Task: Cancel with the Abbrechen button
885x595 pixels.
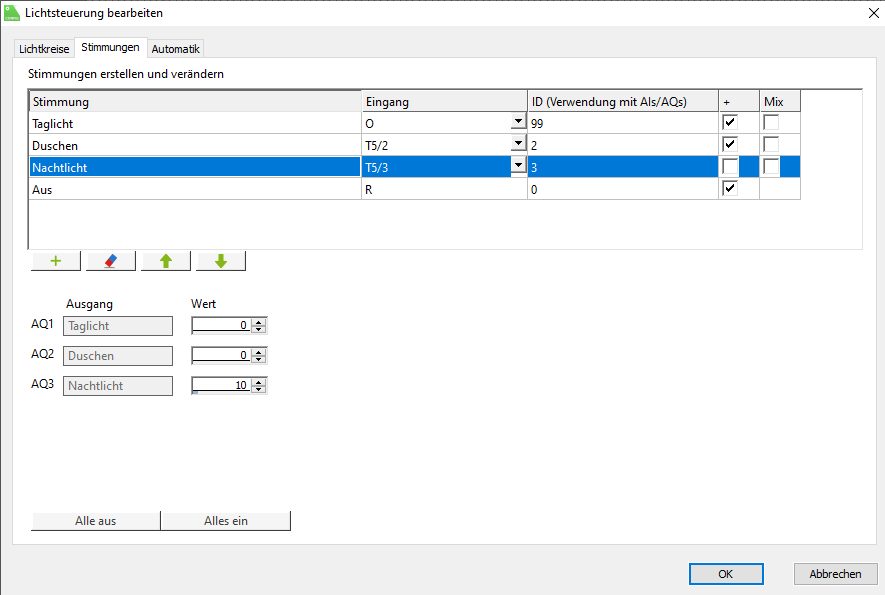Action: [835, 574]
